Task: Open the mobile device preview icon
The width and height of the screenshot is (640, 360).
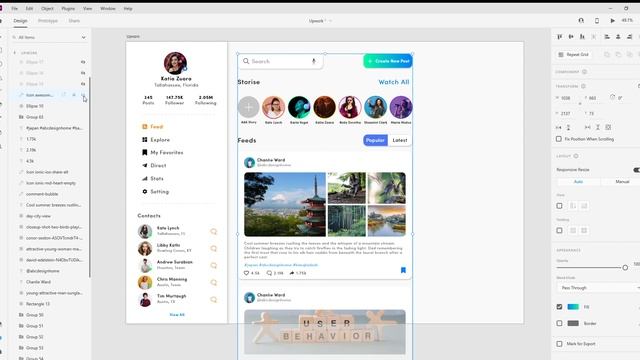Action: [x=597, y=20]
